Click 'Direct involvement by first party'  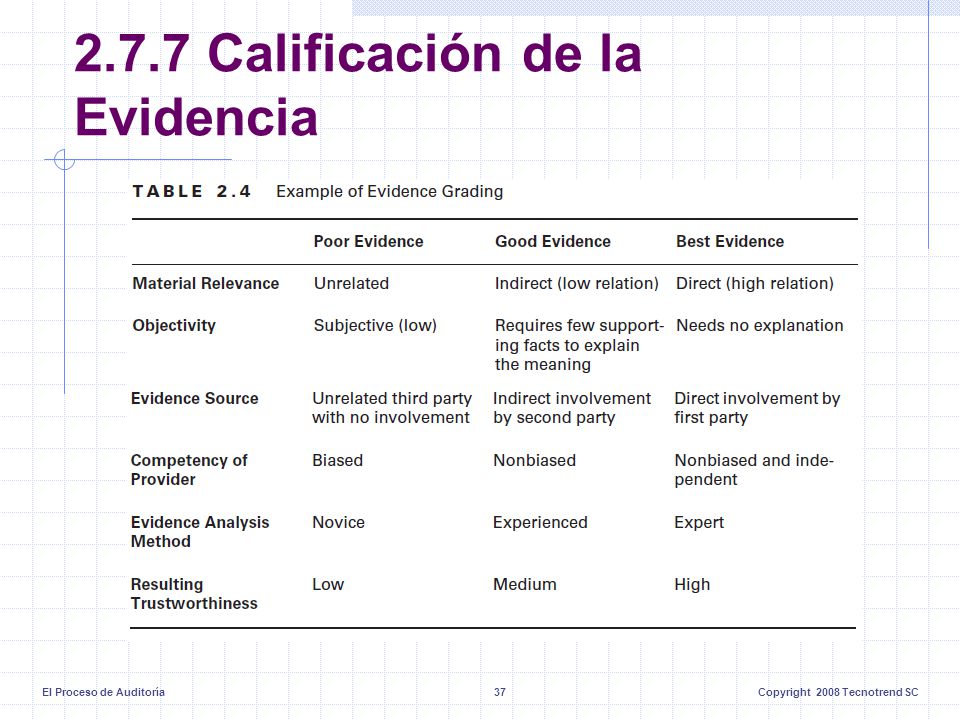click(757, 408)
